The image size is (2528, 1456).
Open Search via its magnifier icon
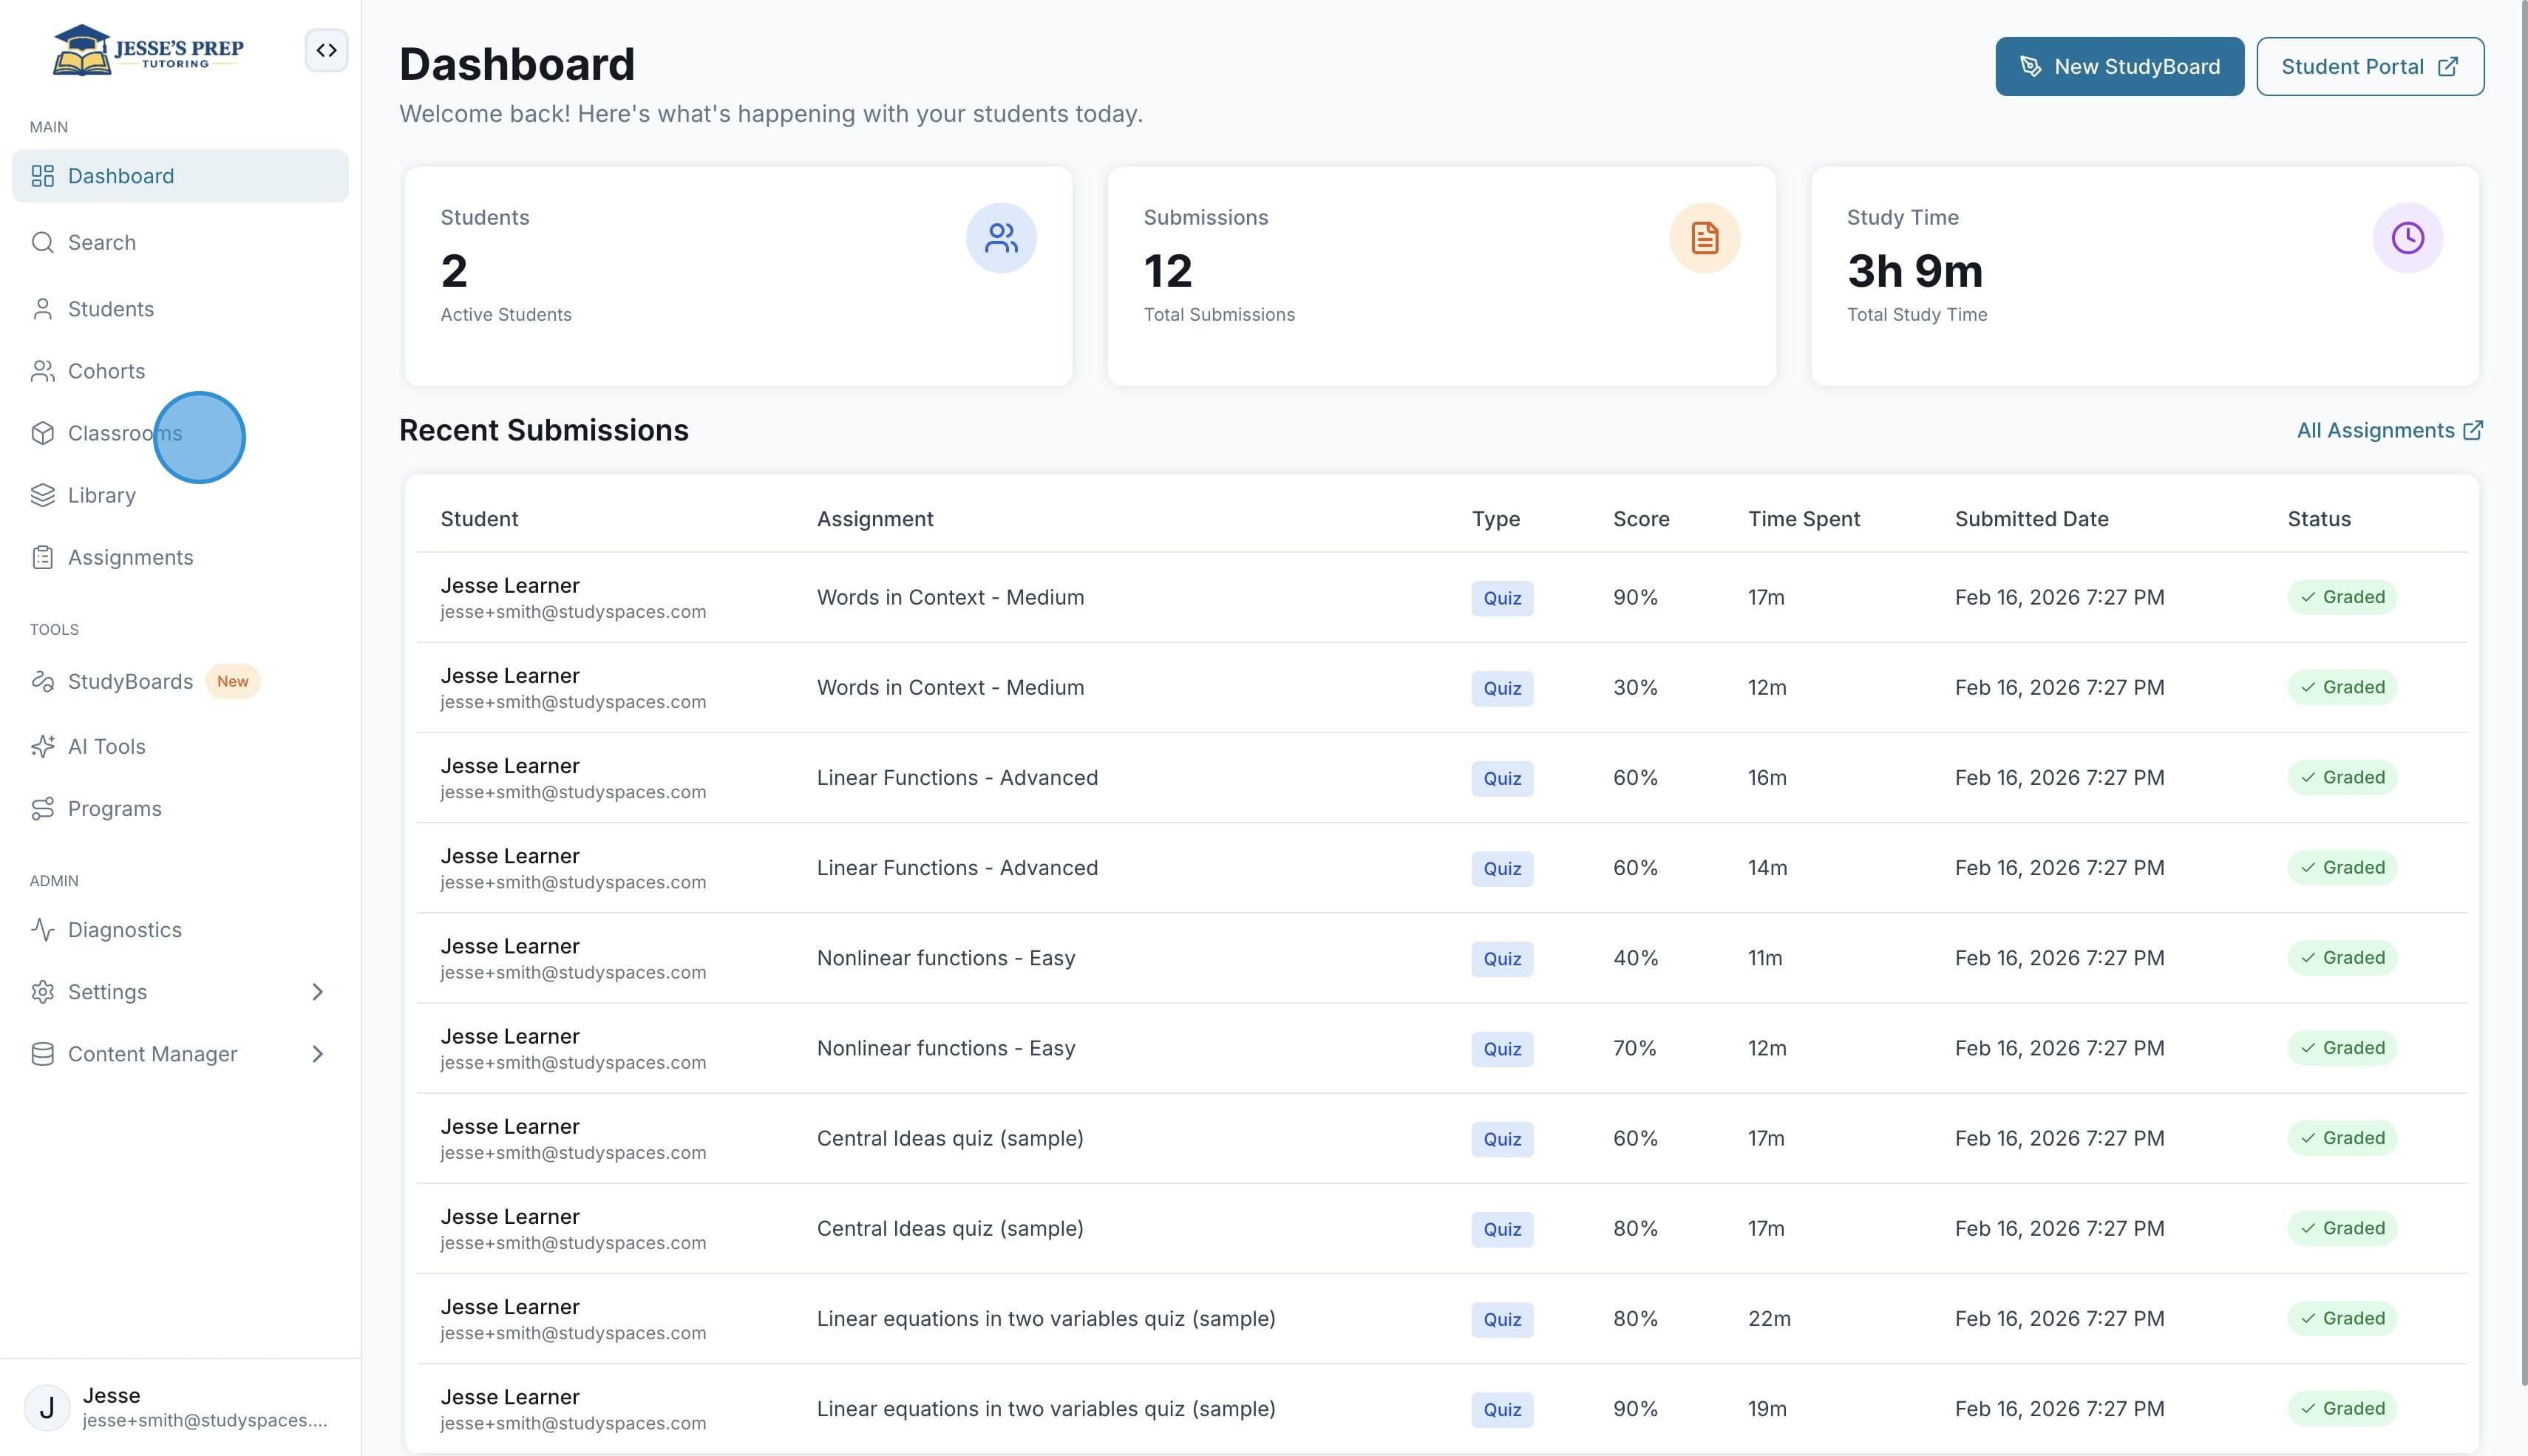pos(42,243)
